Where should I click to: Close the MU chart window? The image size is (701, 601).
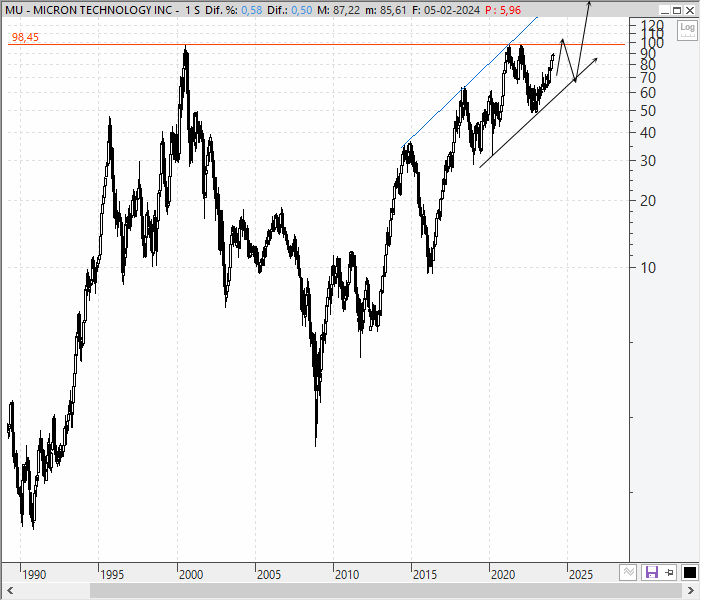coord(690,10)
